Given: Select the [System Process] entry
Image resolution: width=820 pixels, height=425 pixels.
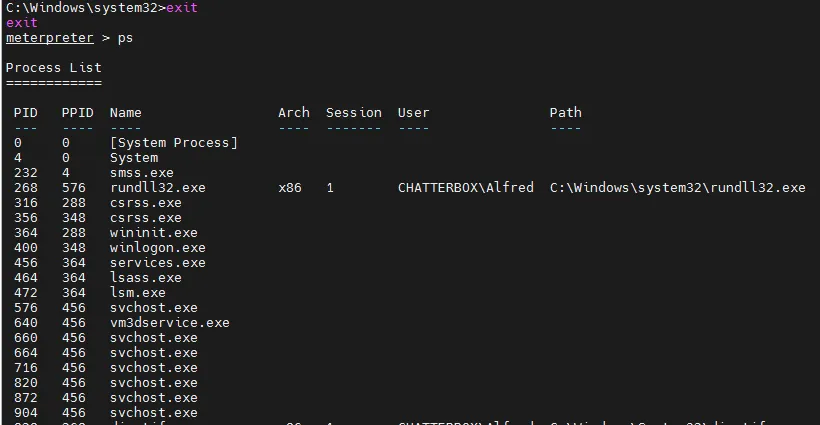Looking at the screenshot, I should click(x=174, y=143).
